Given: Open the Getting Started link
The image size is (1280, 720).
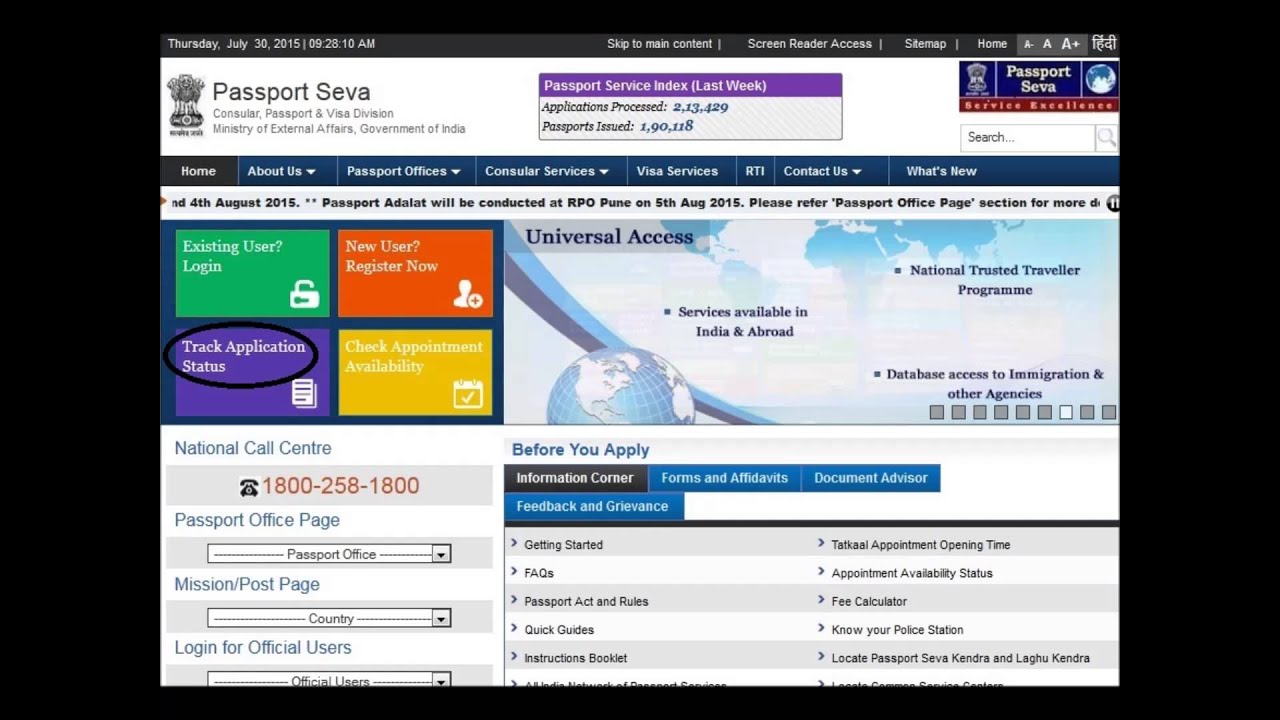Looking at the screenshot, I should (564, 545).
